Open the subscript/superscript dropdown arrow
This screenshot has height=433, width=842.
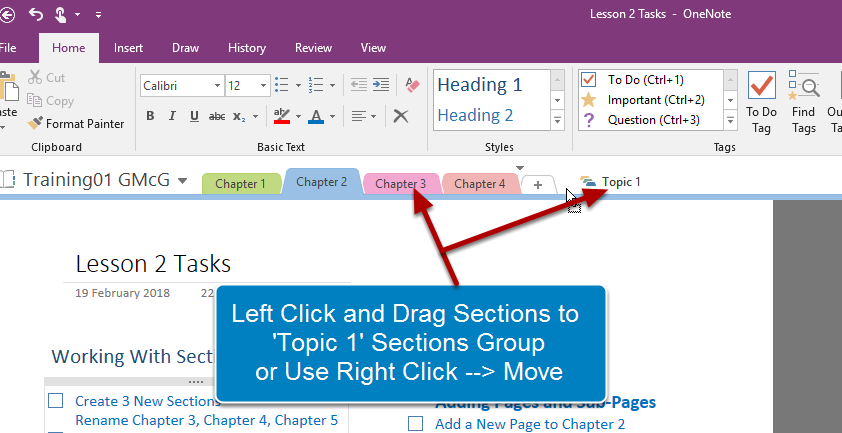click(x=255, y=117)
